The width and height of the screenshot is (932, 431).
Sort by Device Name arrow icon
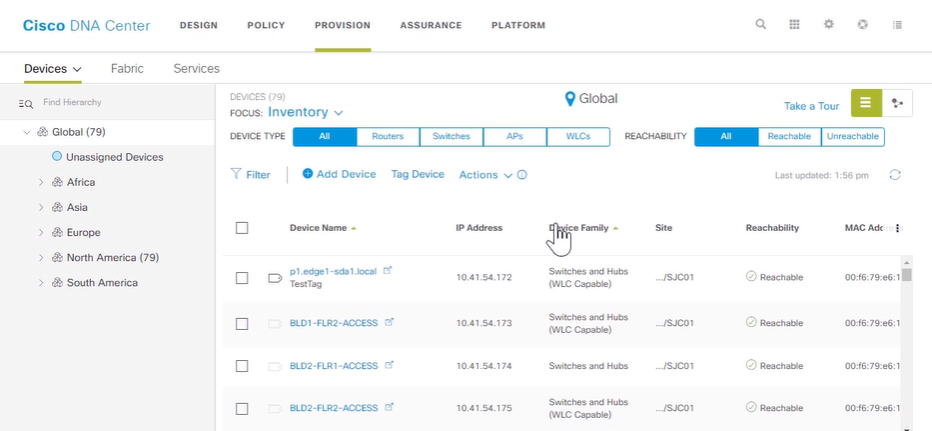click(x=354, y=228)
